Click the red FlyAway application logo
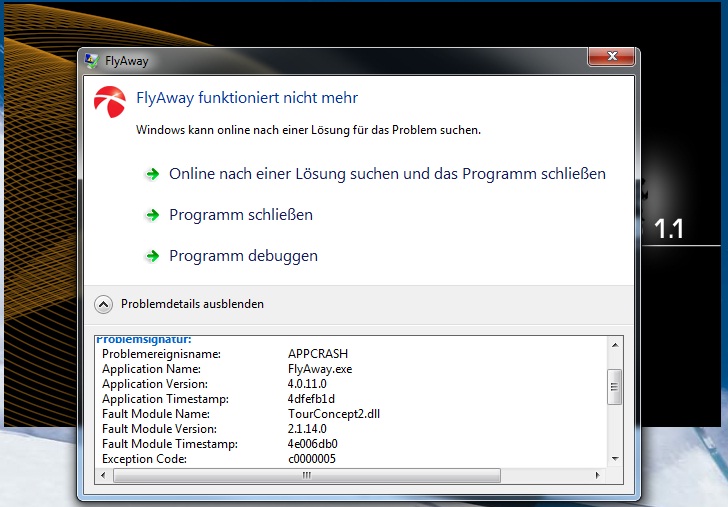The width and height of the screenshot is (728, 507). (110, 101)
